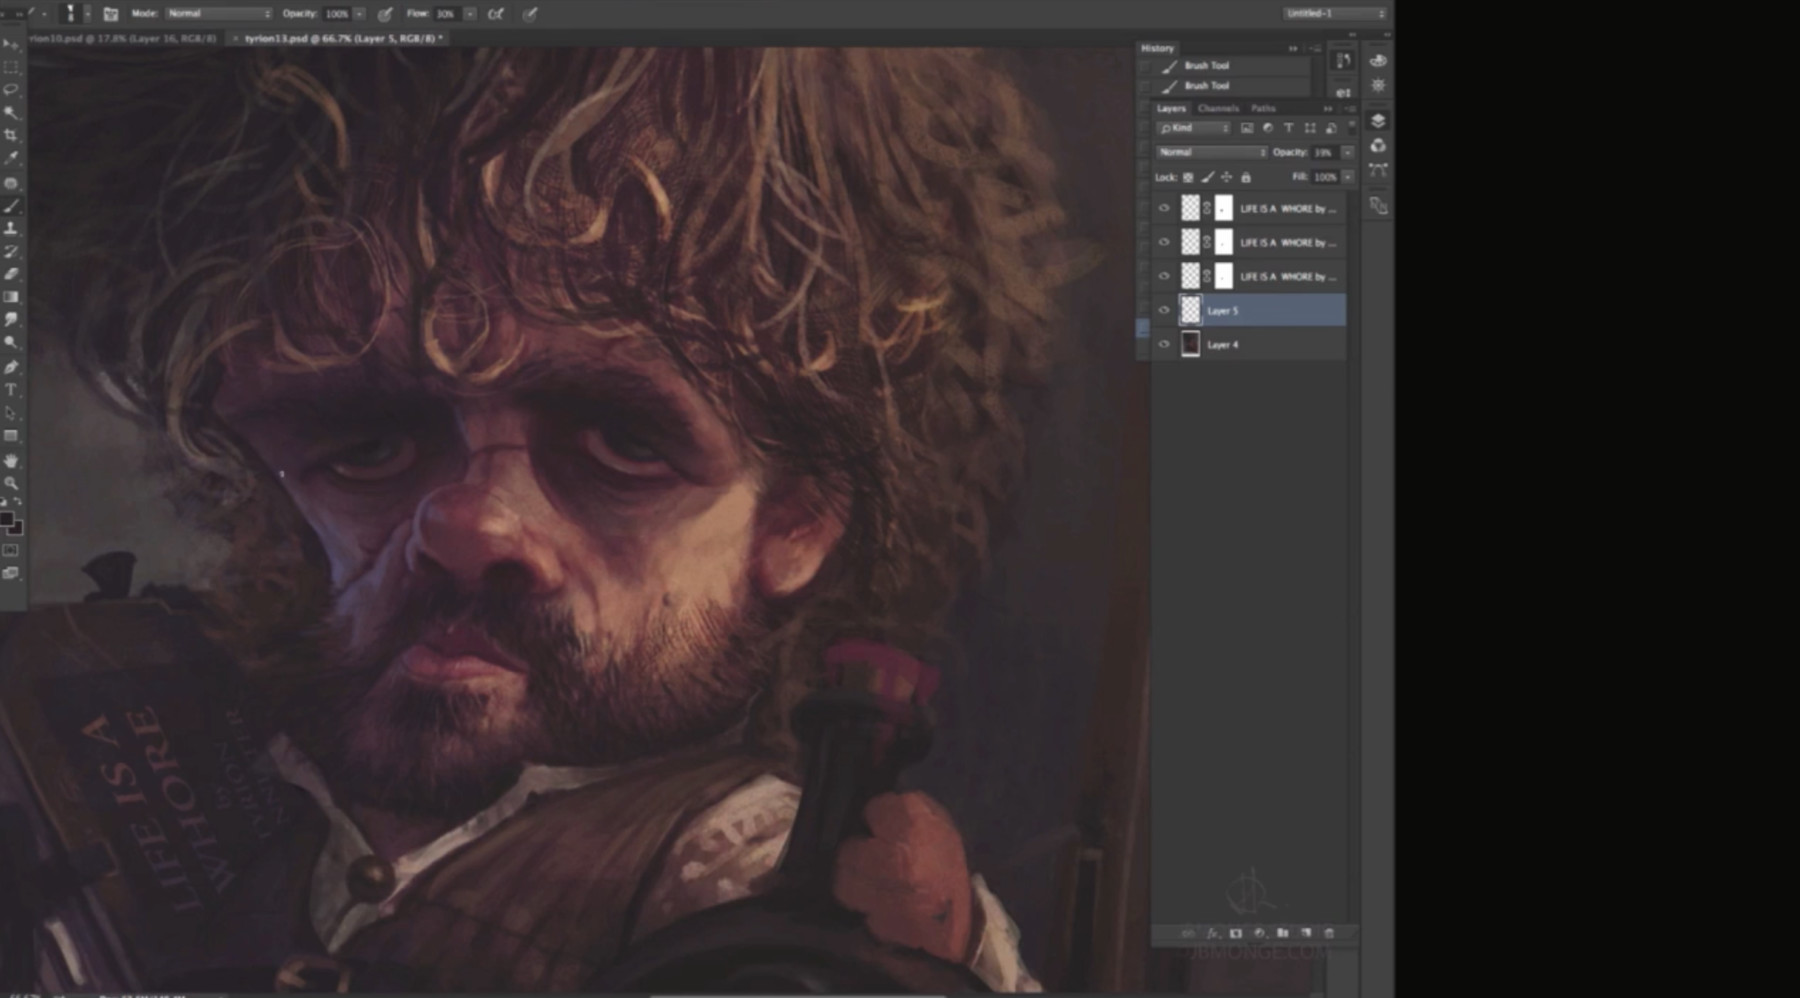The height and width of the screenshot is (998, 1800).
Task: Hide Layer 5 visibility eye
Action: pyautogui.click(x=1163, y=310)
